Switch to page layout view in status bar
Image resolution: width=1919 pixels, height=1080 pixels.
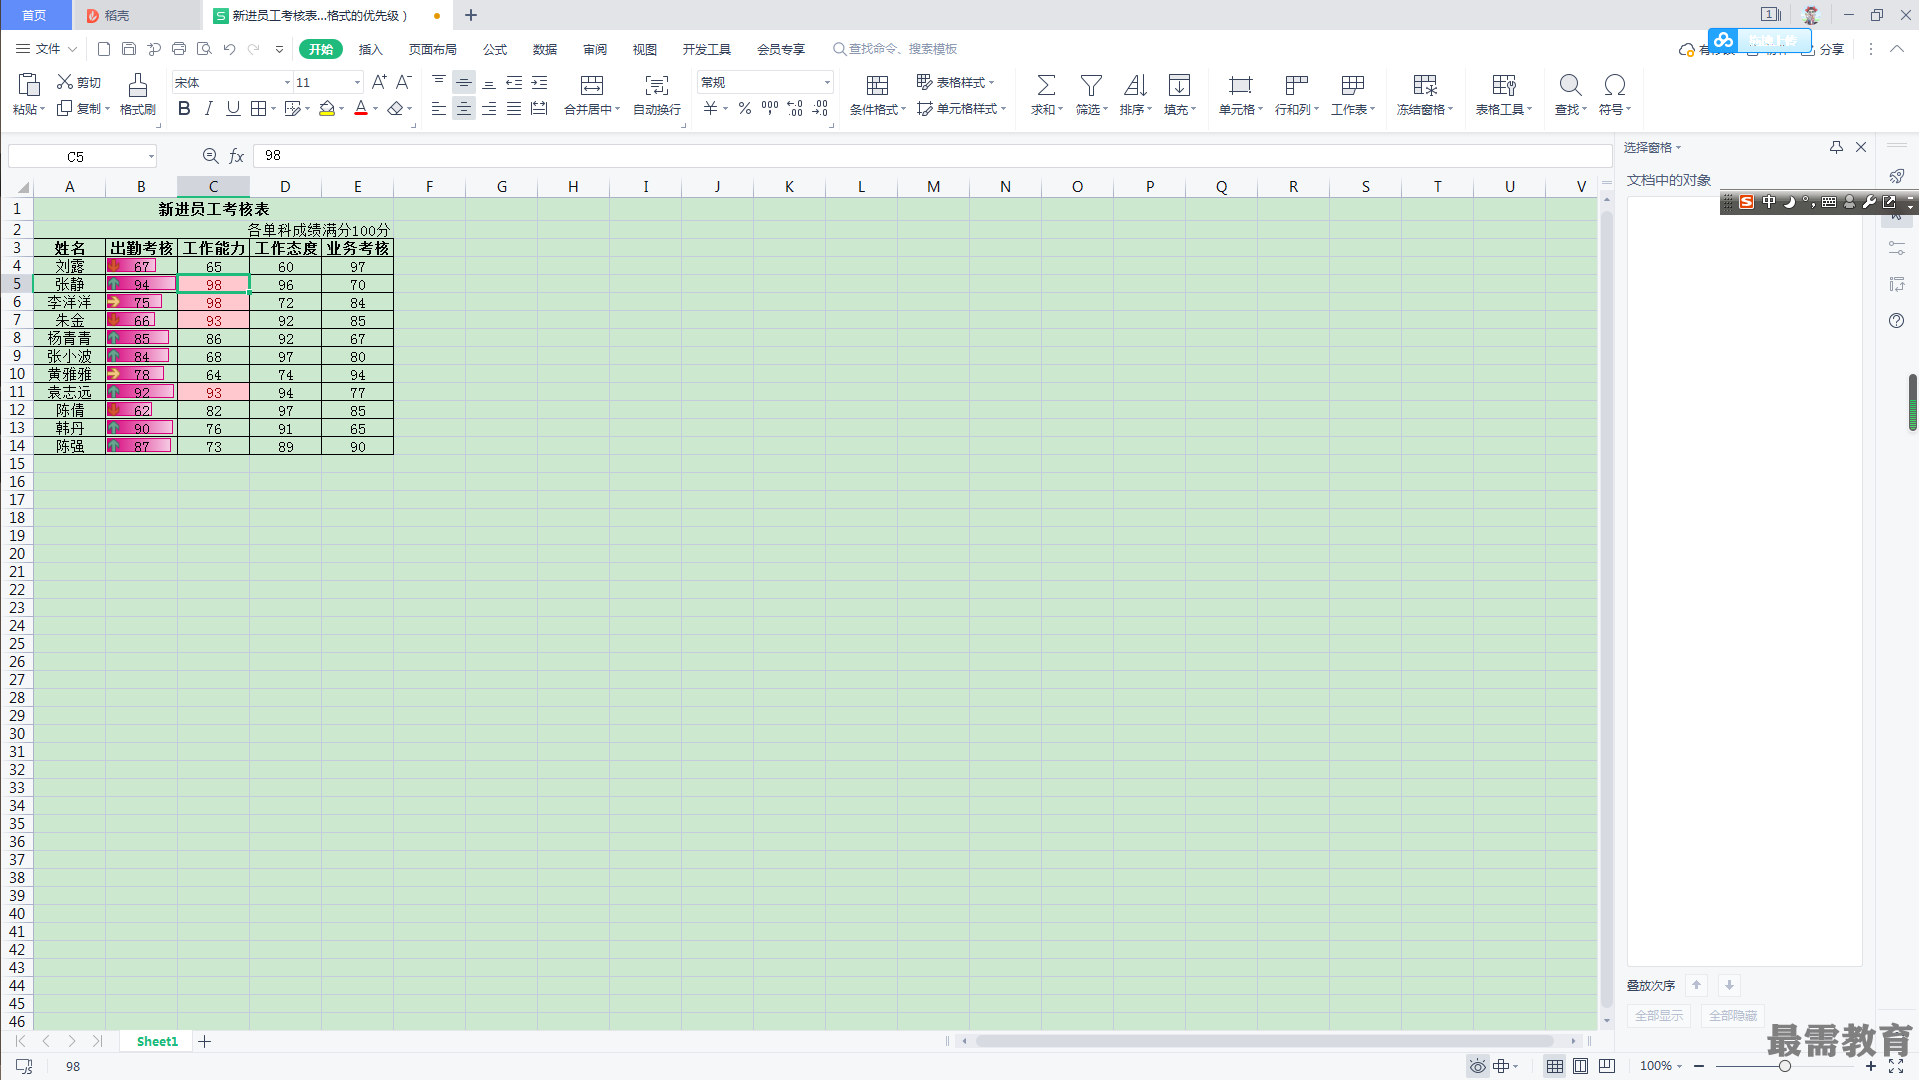tap(1580, 1066)
